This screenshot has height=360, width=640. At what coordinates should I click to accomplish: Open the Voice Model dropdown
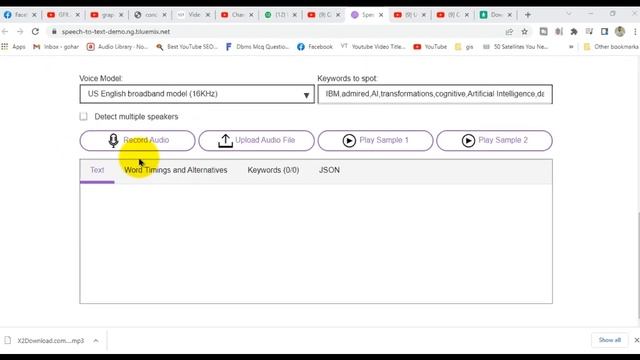click(197, 94)
